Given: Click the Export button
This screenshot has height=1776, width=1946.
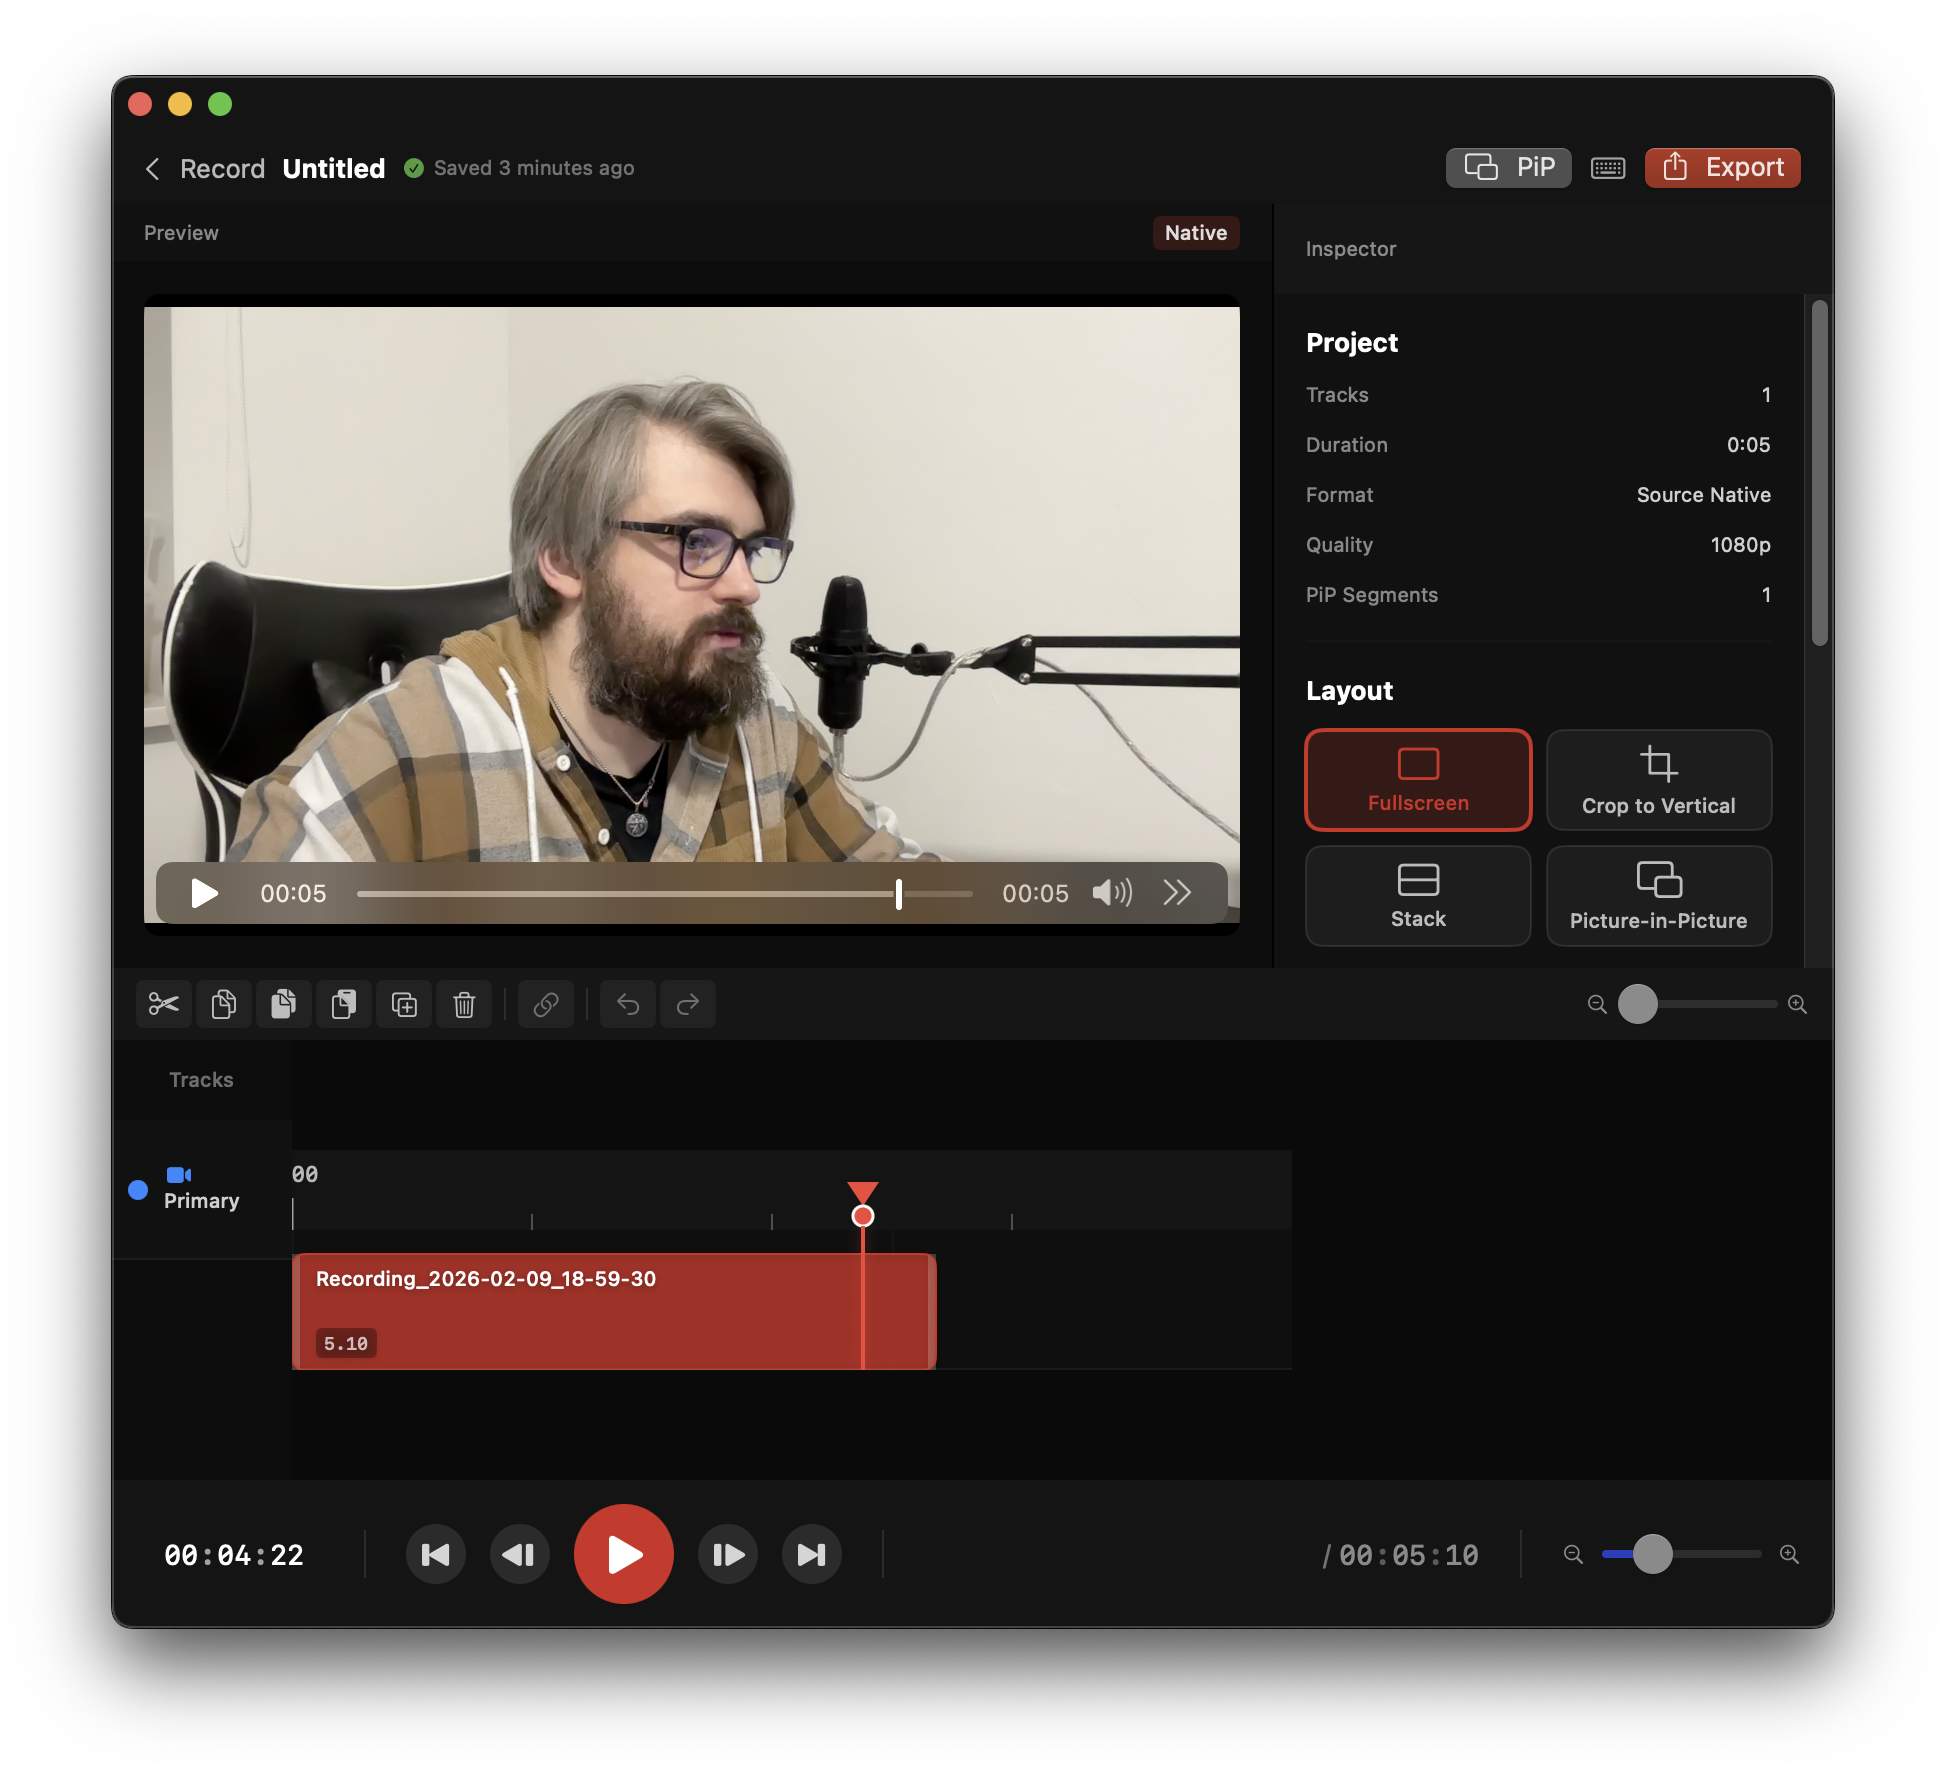Looking at the screenshot, I should click(x=1722, y=167).
